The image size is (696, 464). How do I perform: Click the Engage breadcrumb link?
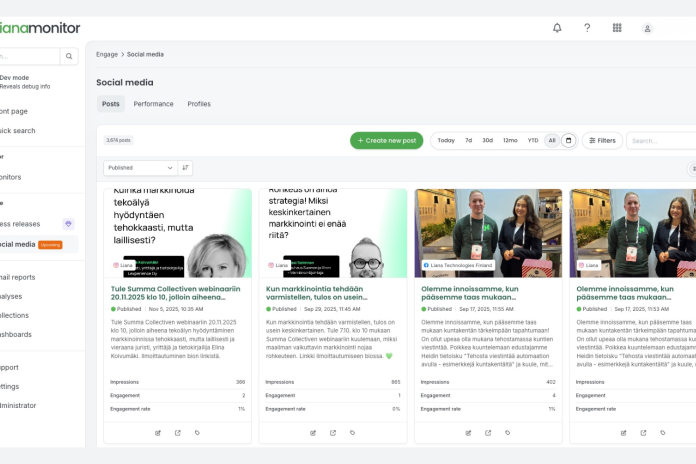[106, 54]
